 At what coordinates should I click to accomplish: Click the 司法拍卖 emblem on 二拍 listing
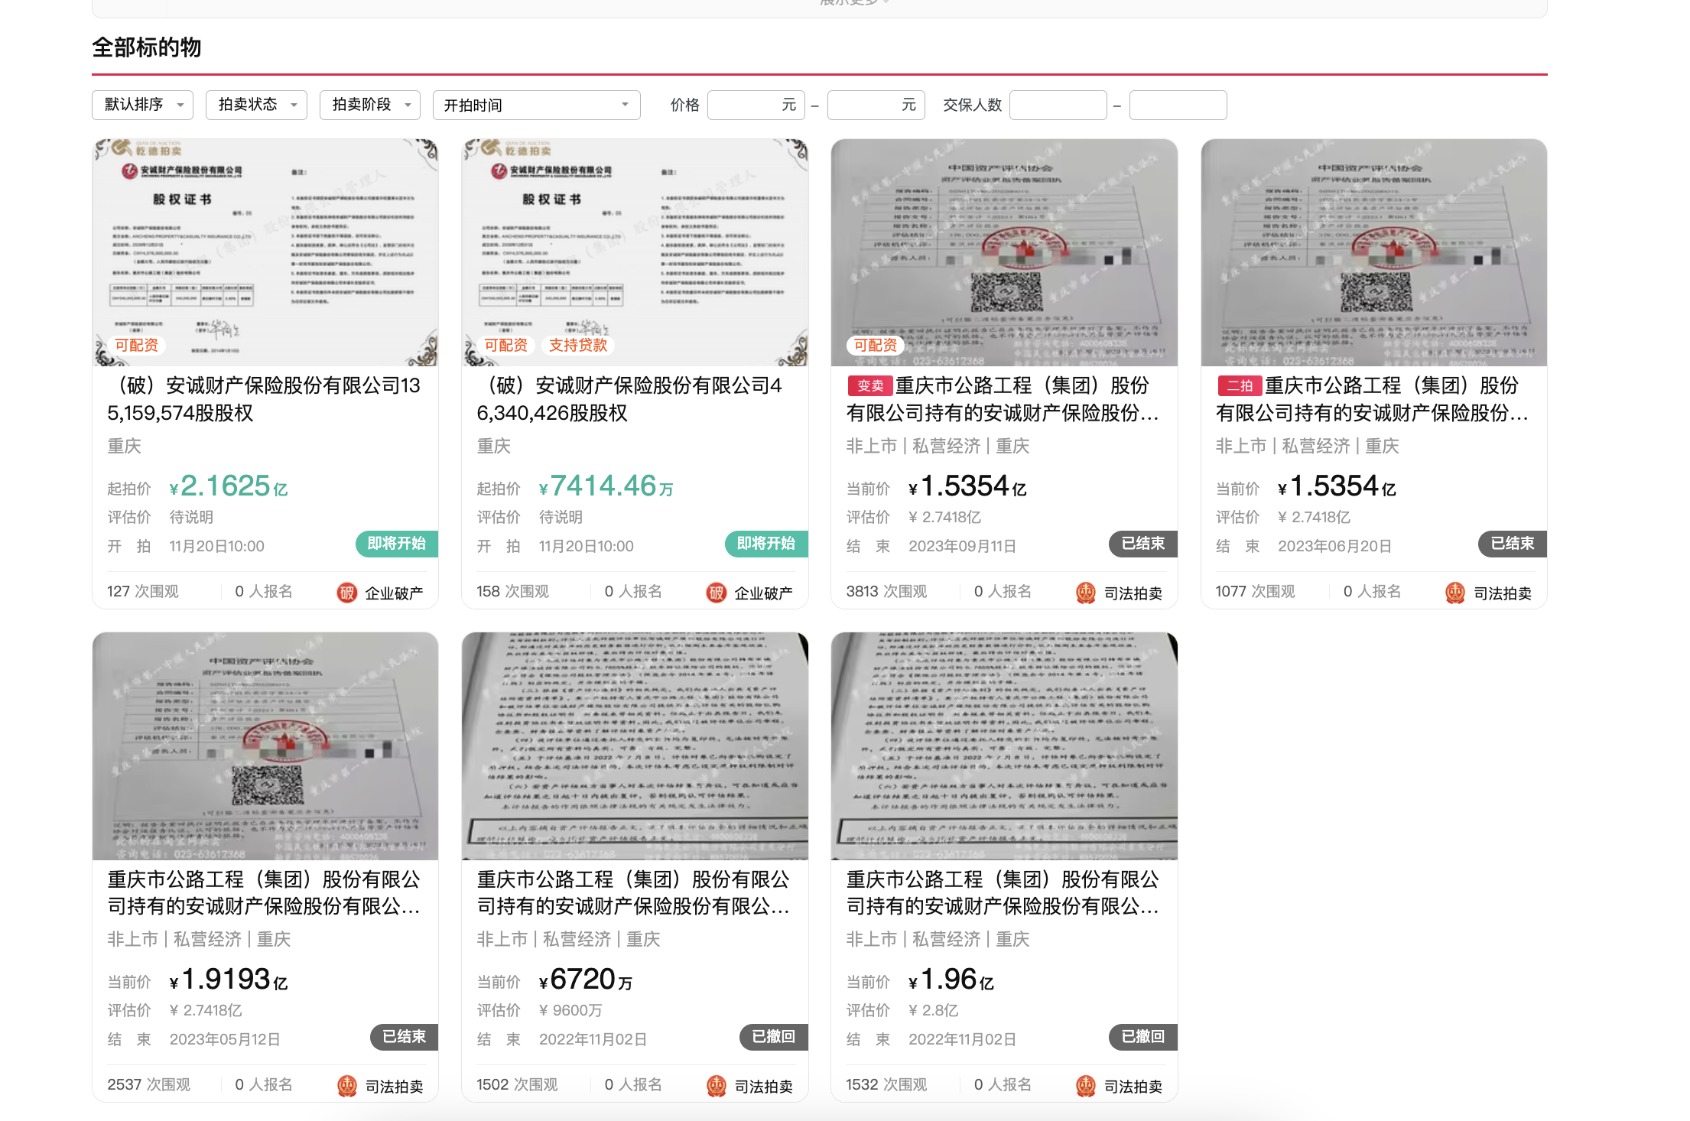tap(1455, 593)
